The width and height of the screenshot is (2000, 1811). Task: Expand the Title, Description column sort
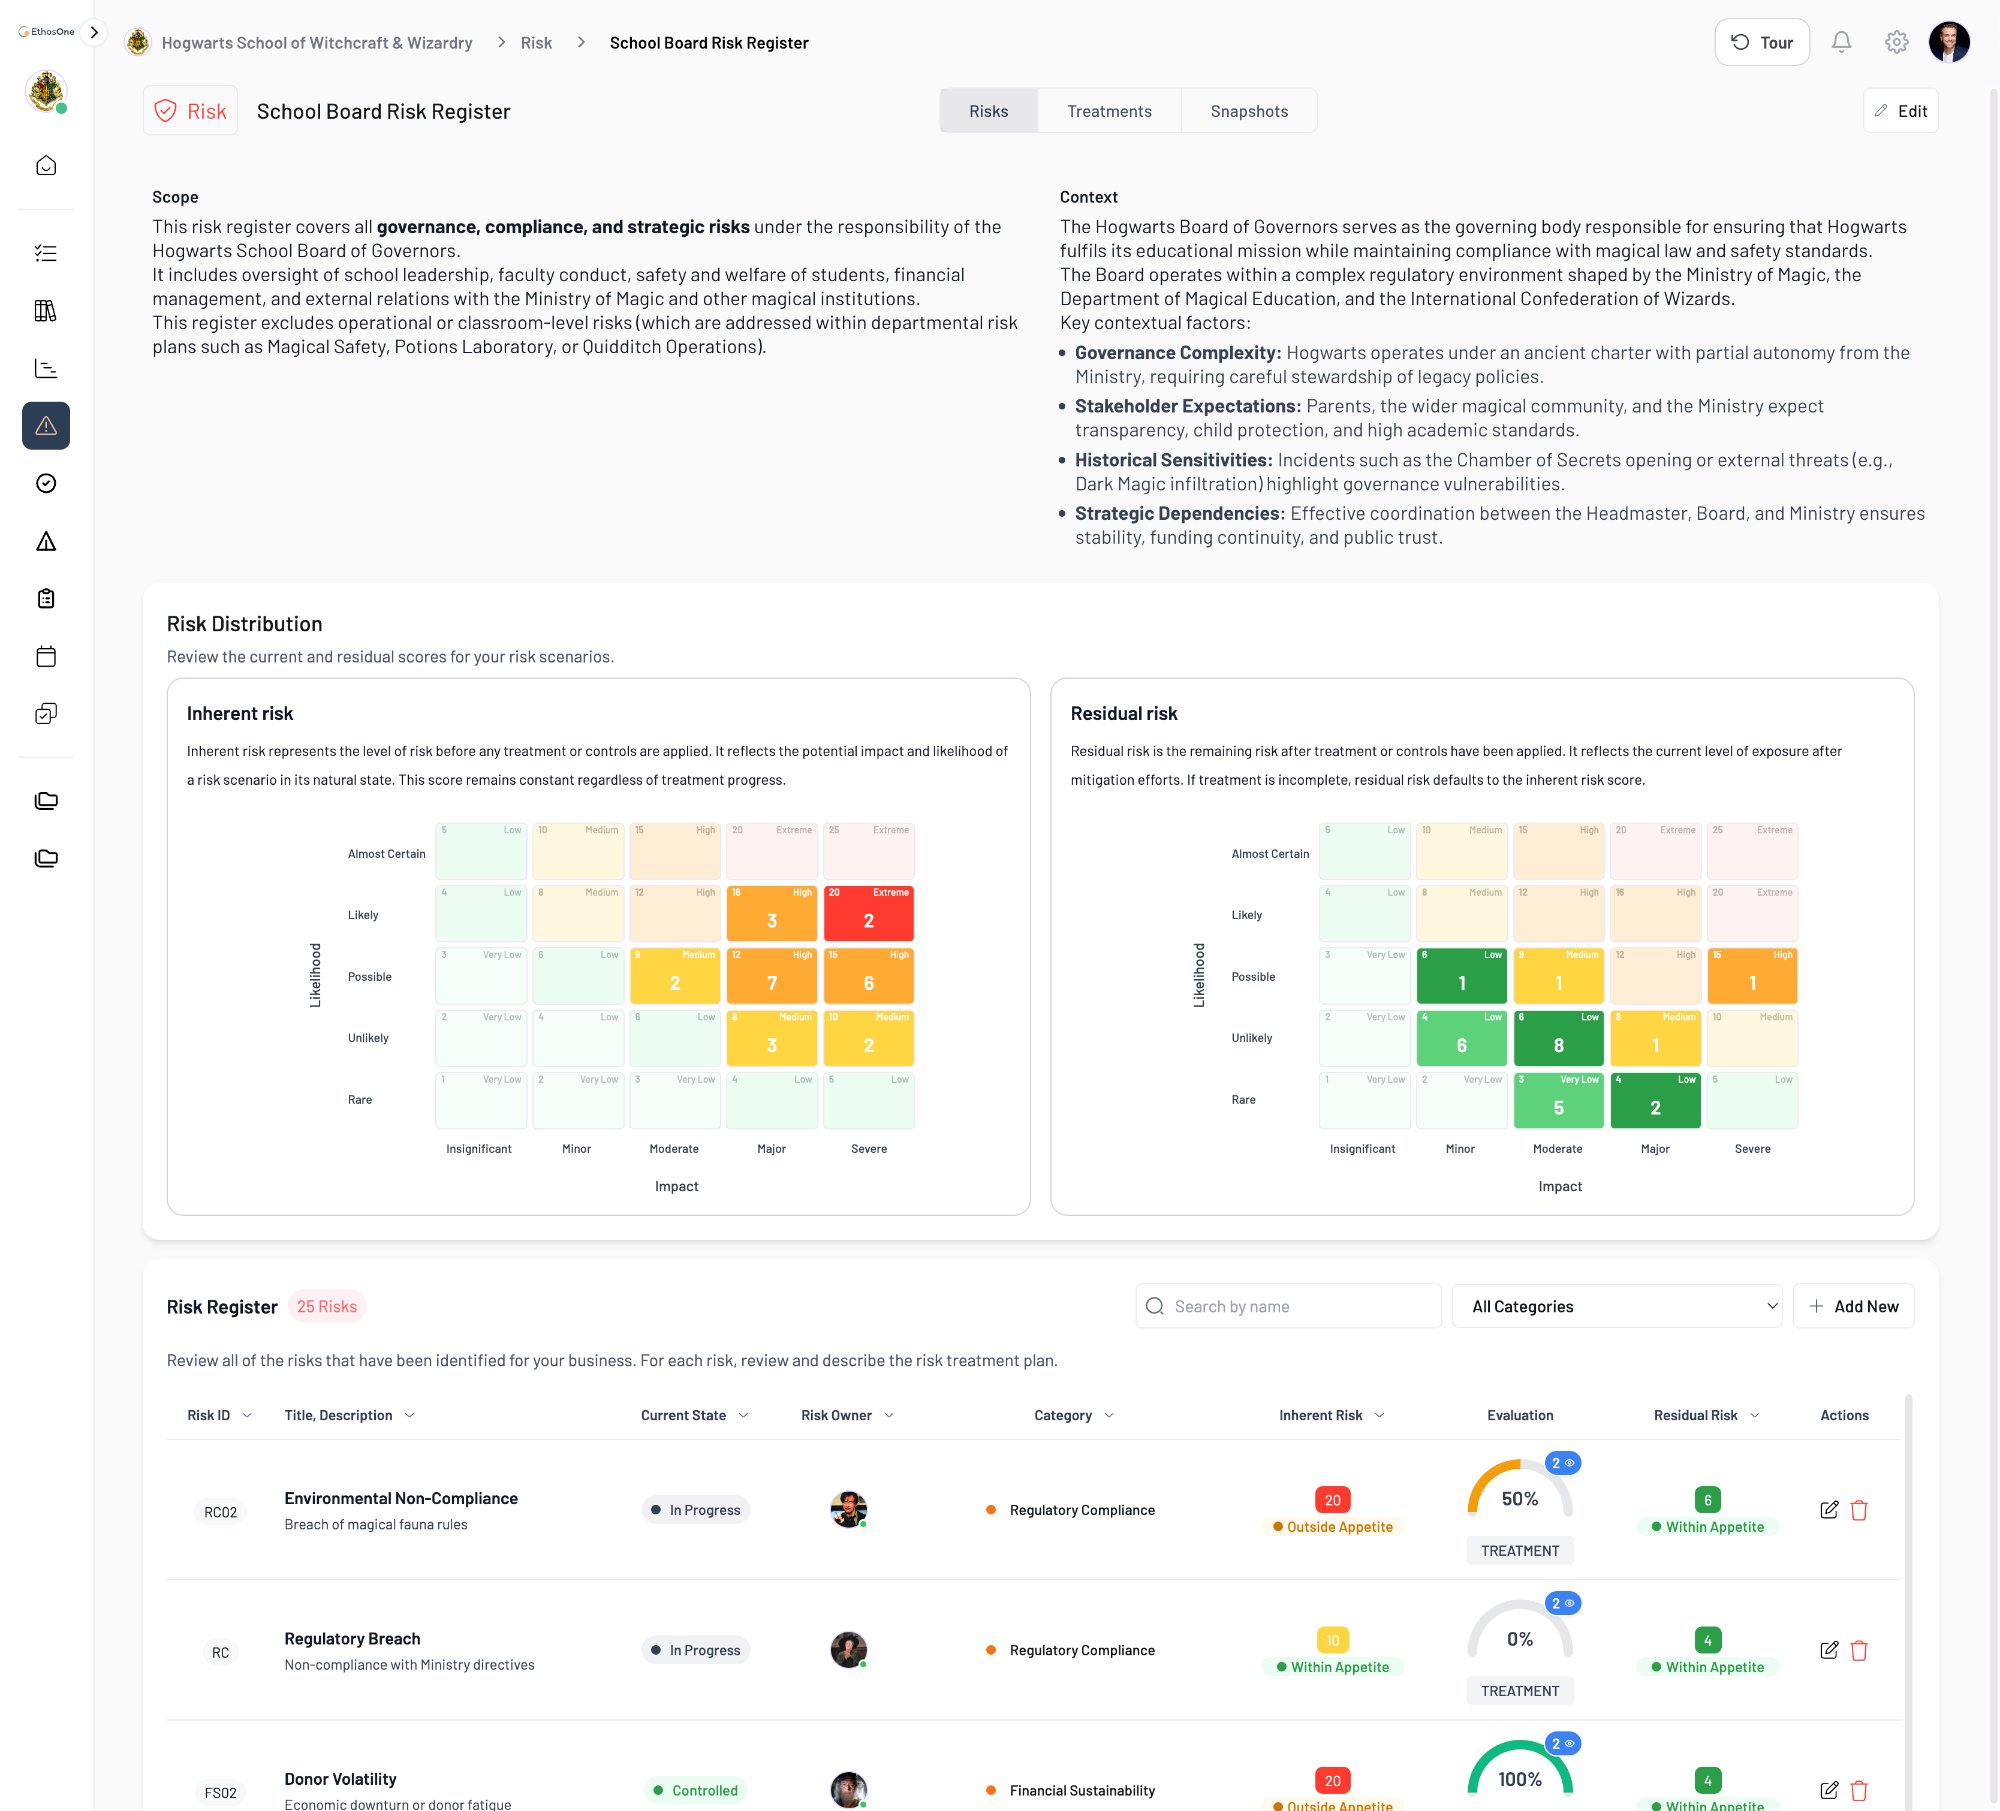[409, 1415]
